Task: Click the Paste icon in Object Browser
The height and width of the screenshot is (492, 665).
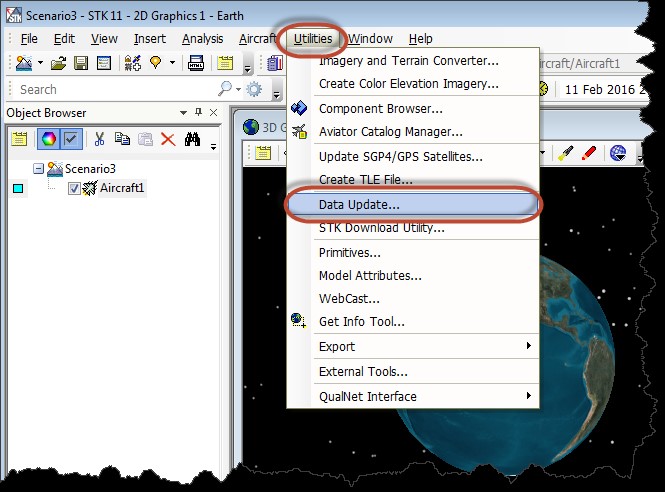Action: click(145, 139)
